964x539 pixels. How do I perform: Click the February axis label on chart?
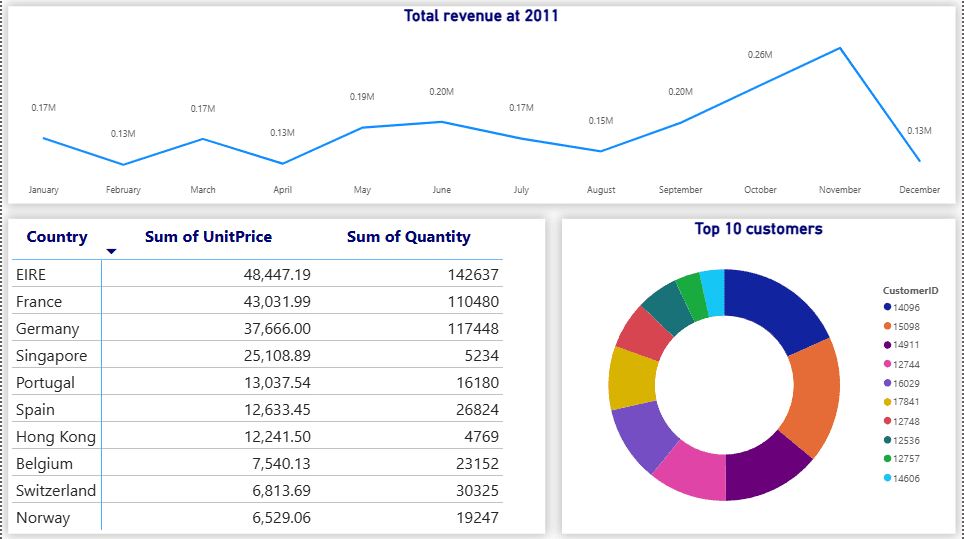pos(123,190)
